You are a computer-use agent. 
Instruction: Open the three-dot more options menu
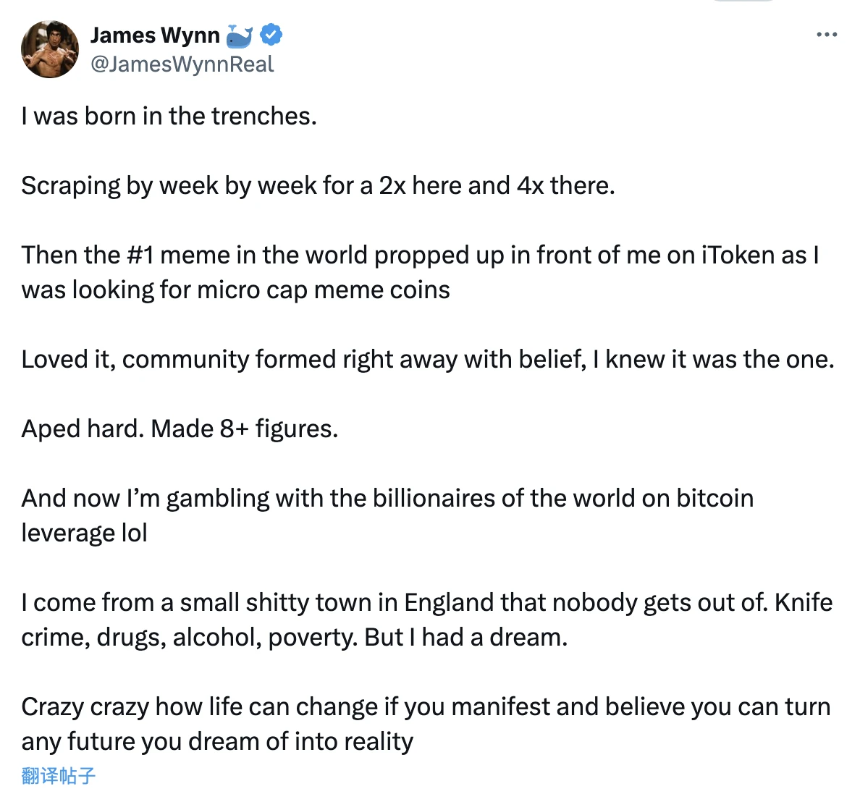(x=827, y=33)
